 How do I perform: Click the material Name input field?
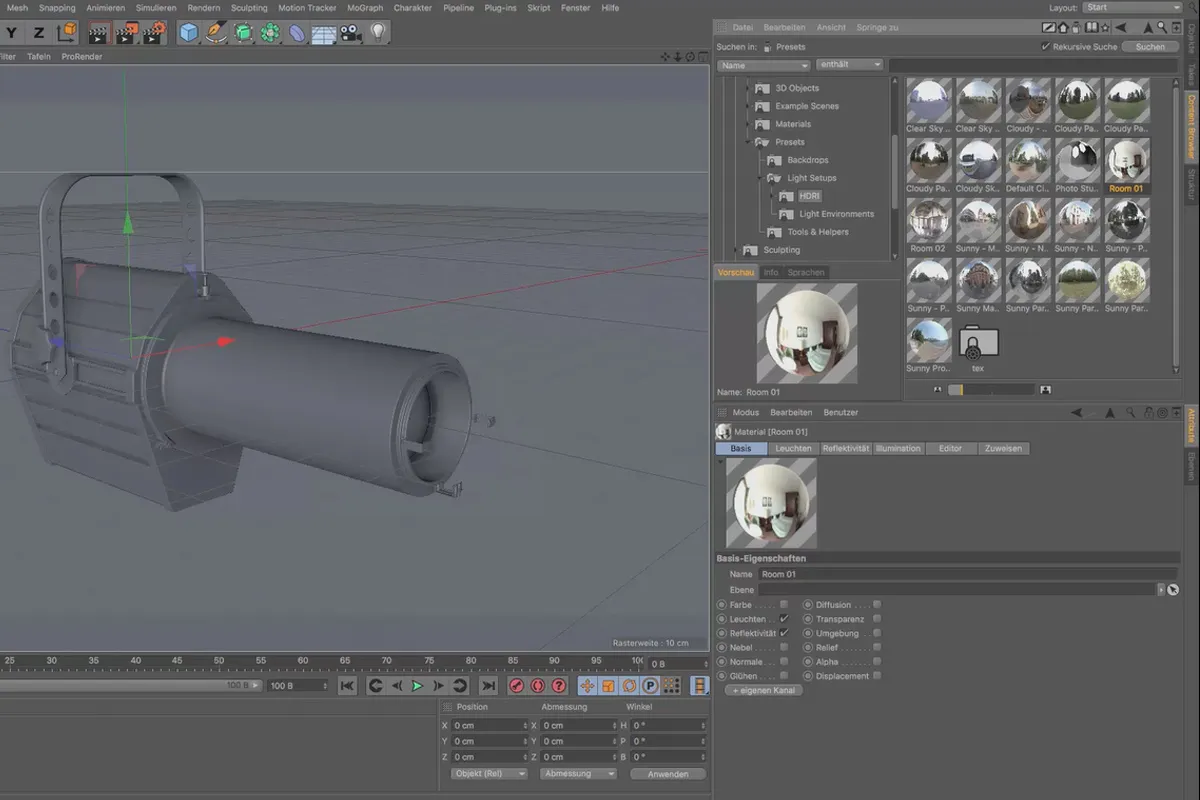(x=966, y=575)
